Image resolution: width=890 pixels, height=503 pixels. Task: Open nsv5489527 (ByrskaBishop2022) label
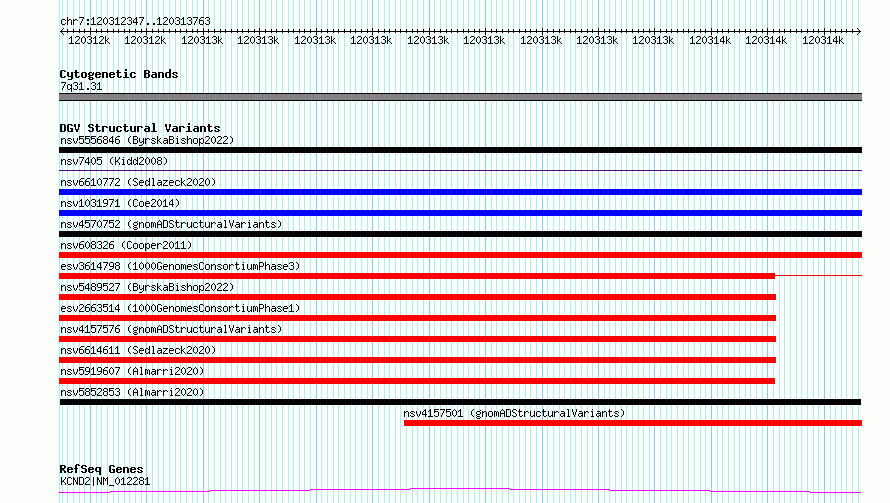(x=147, y=287)
